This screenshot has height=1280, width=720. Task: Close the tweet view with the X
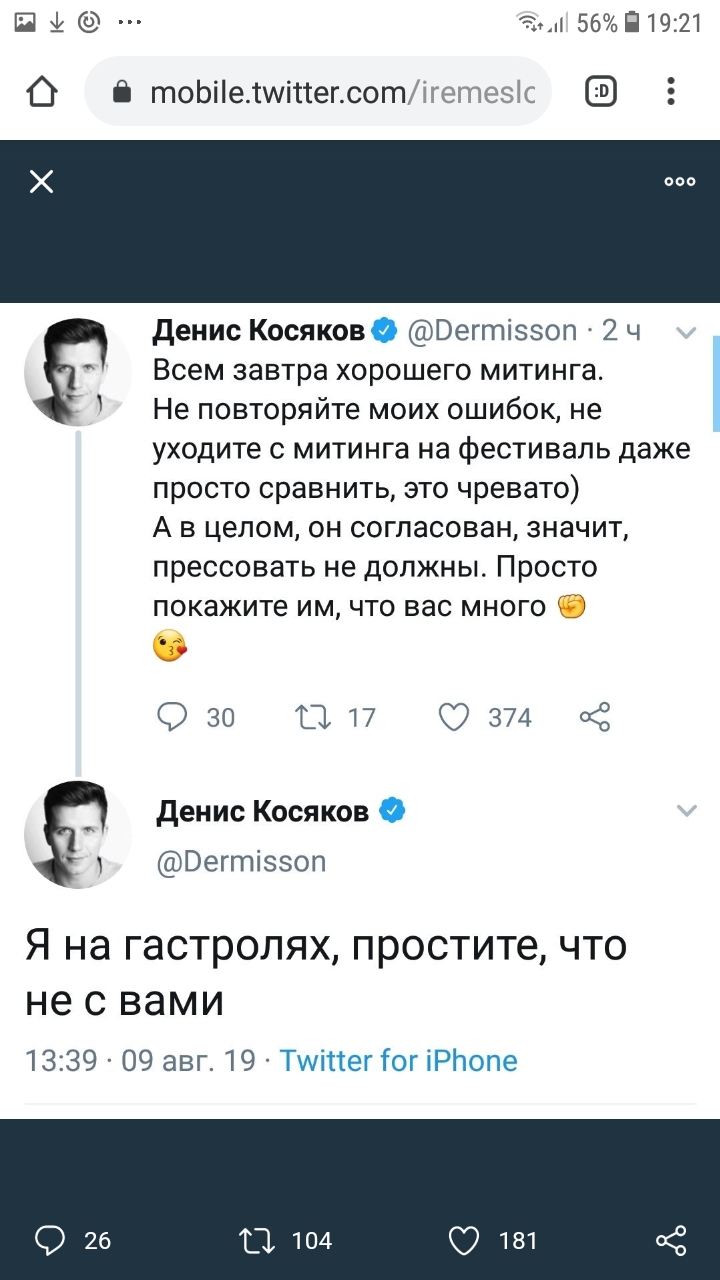coord(41,181)
